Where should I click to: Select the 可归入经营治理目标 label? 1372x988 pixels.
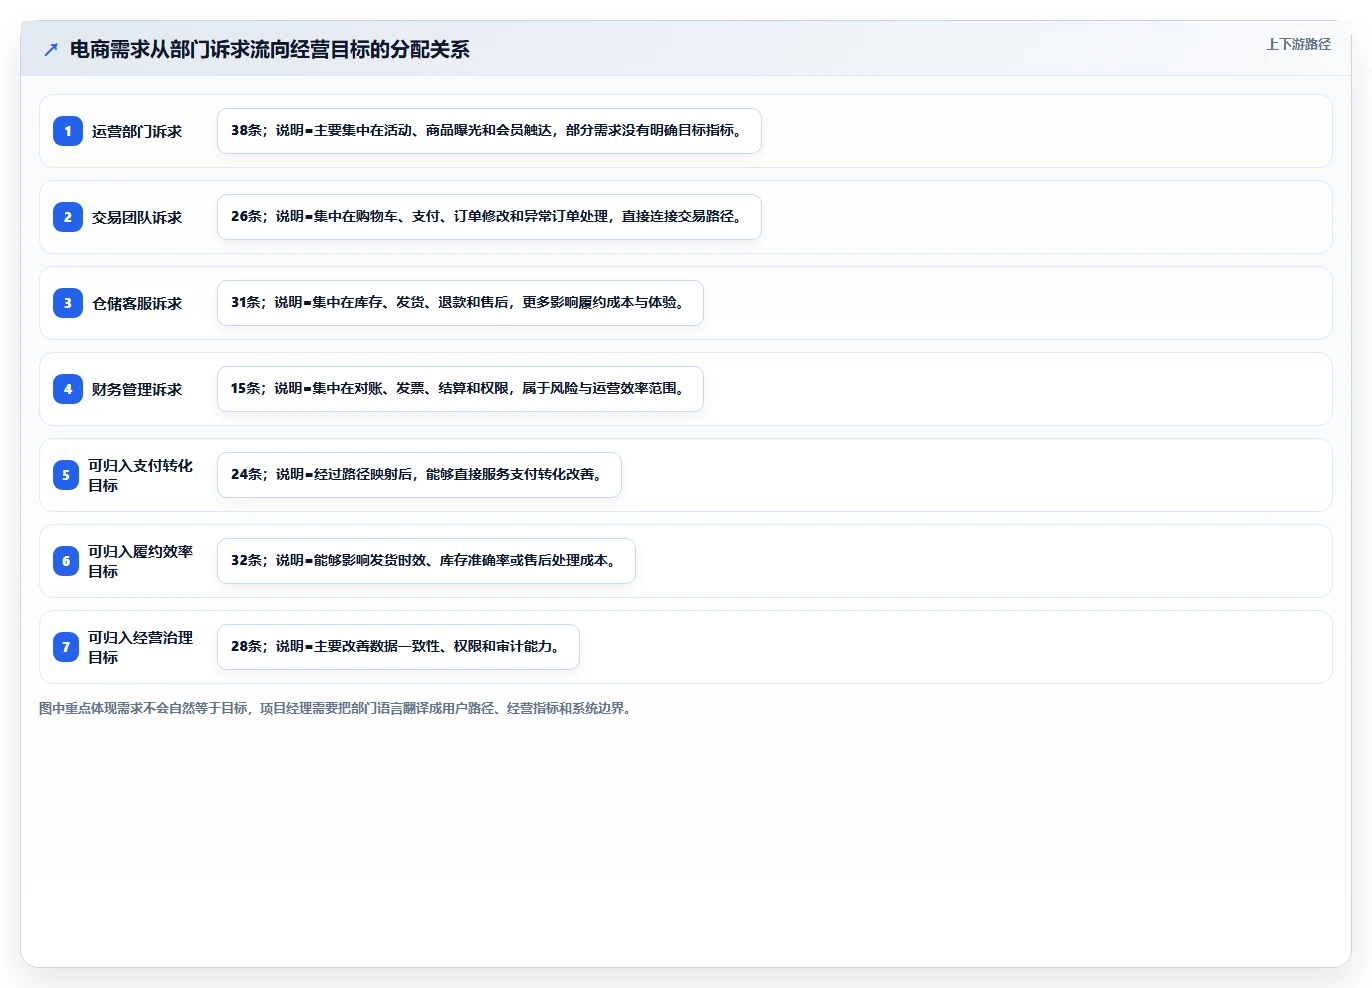[140, 647]
